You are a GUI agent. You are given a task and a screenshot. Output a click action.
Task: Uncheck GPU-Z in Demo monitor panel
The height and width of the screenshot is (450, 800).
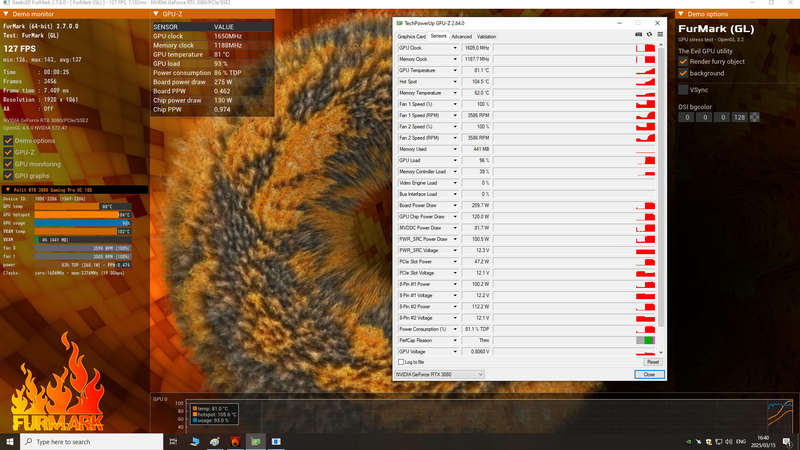(x=8, y=152)
